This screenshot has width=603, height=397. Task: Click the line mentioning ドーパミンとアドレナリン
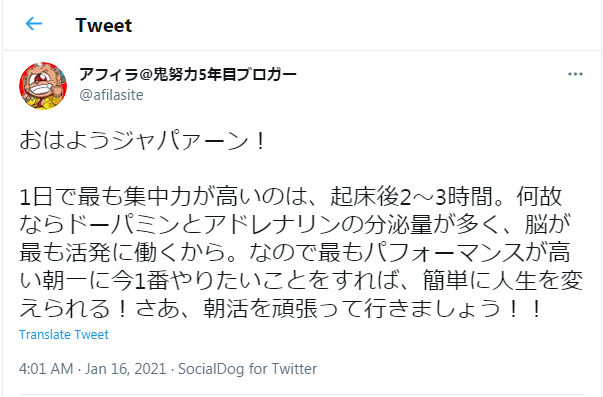point(295,225)
